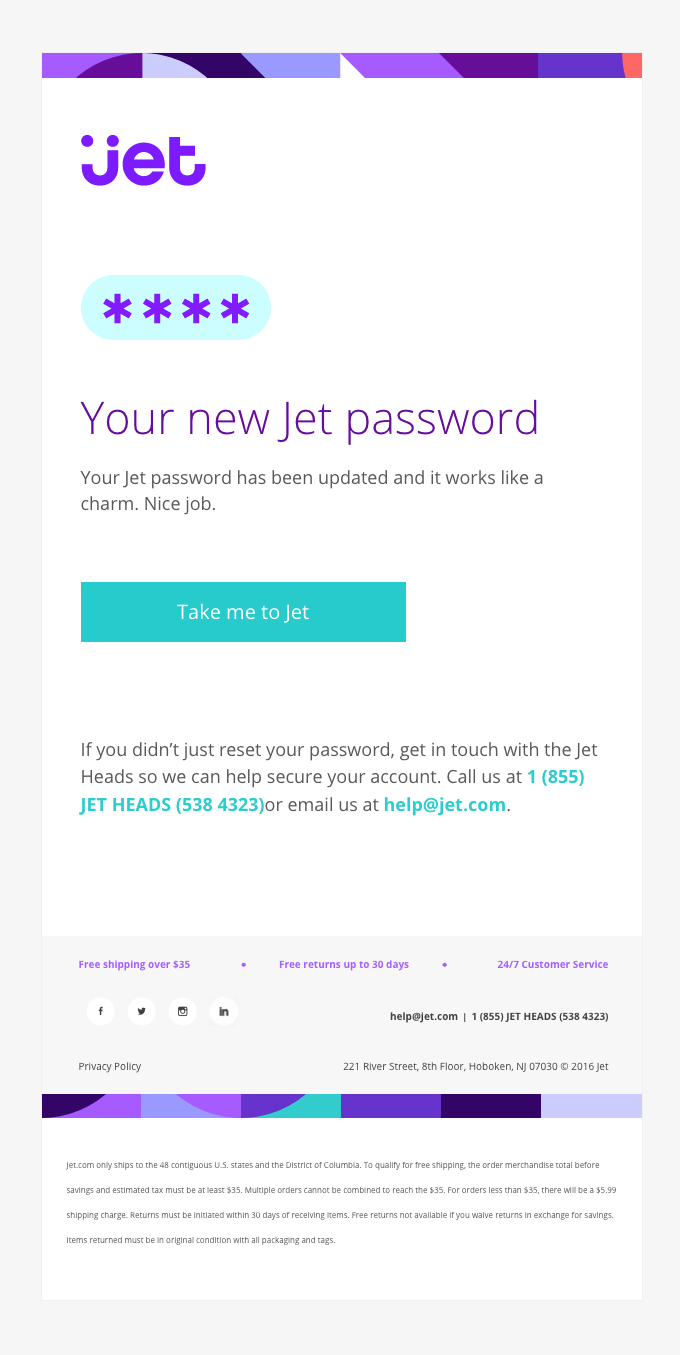The image size is (680, 1355).
Task: Call the teal 1 (855) JET HEADS link
Action: click(172, 804)
